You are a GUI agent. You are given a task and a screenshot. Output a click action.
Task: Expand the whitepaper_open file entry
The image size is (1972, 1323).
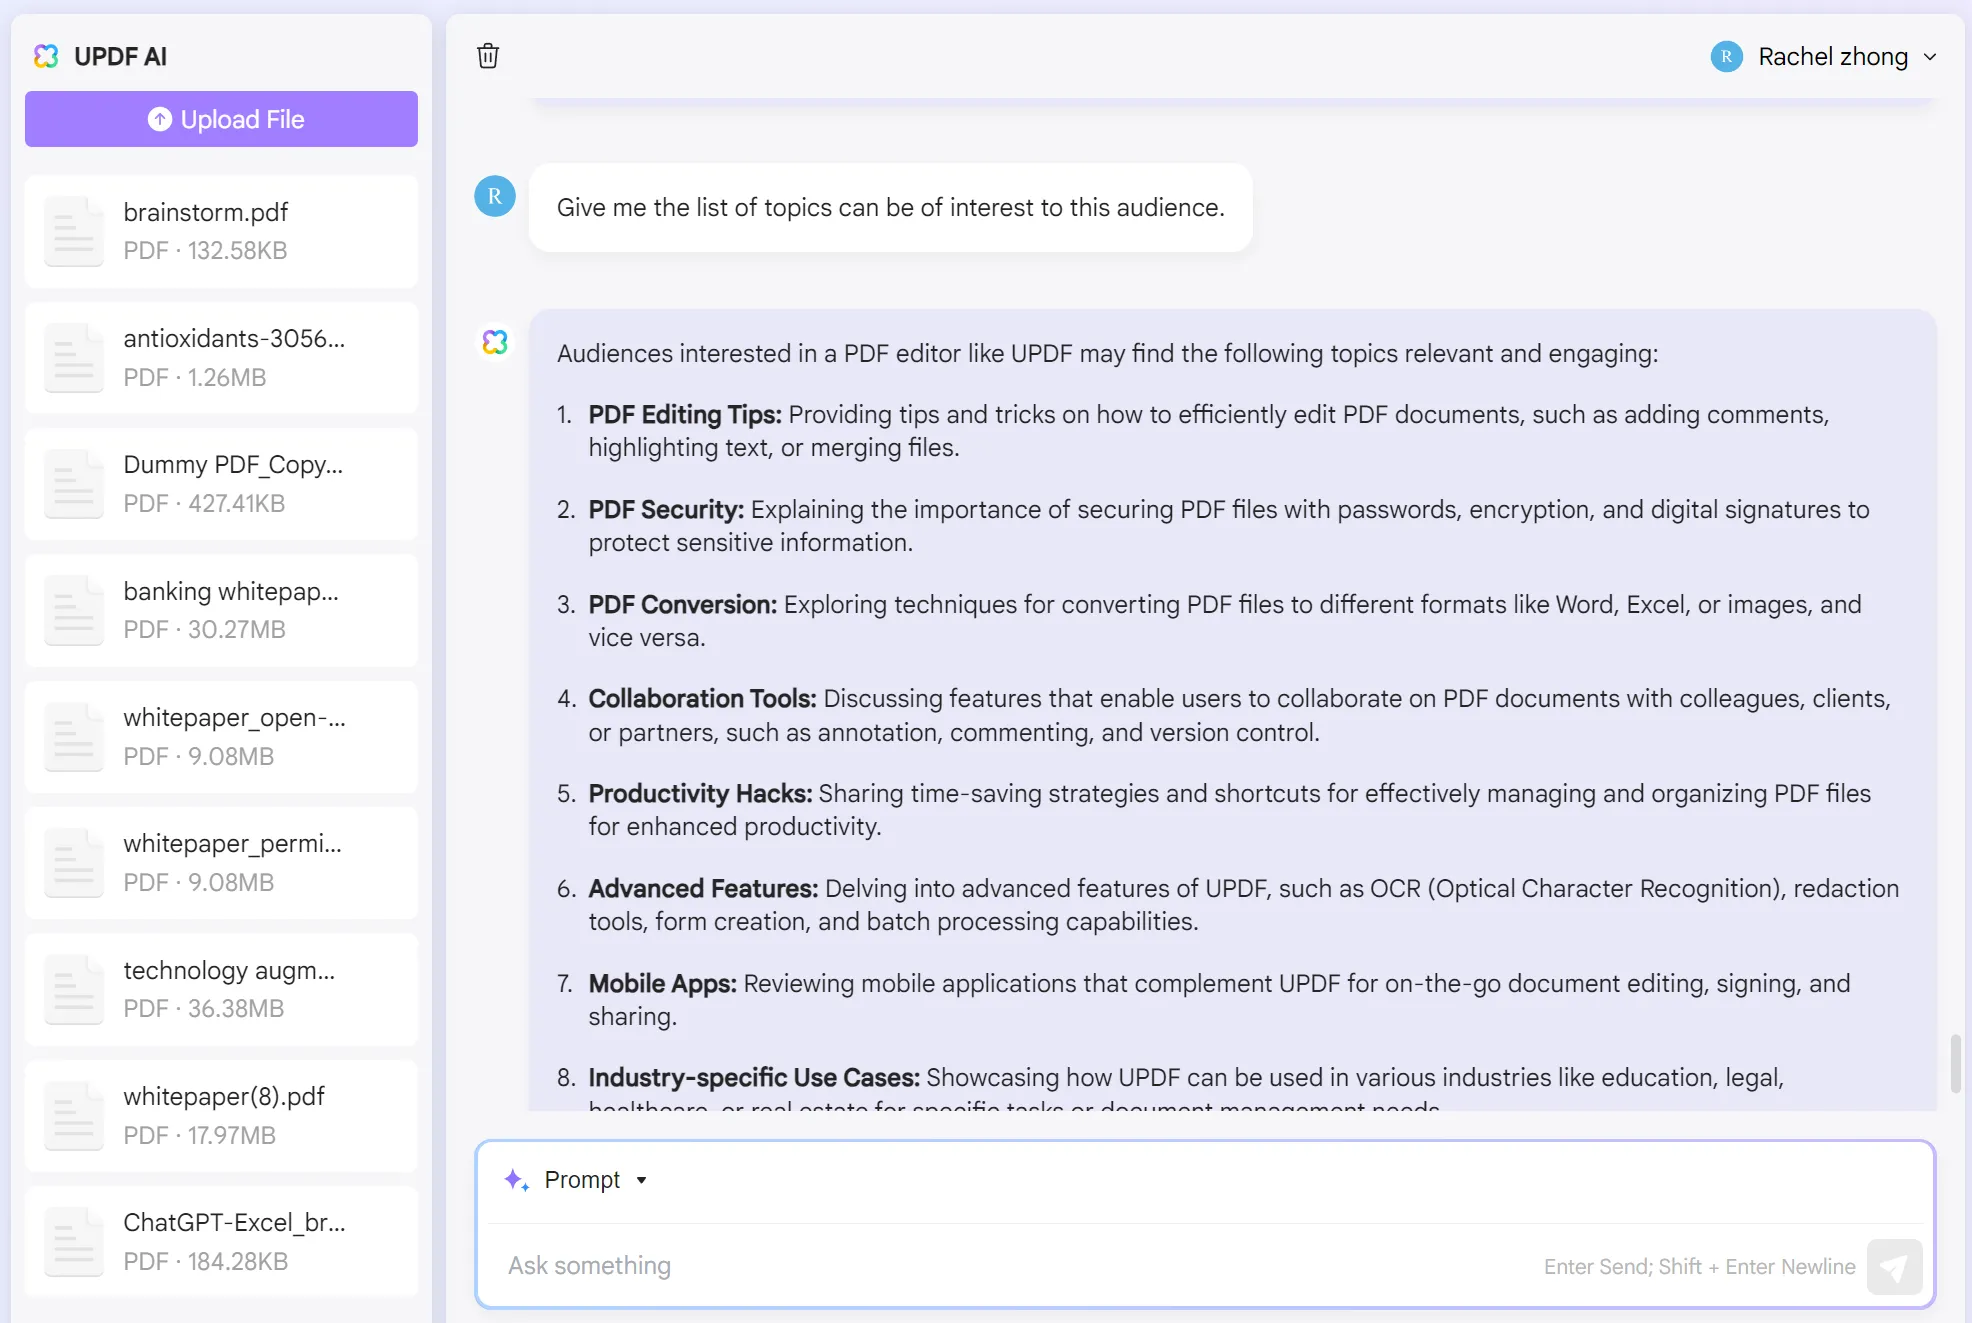coord(221,737)
